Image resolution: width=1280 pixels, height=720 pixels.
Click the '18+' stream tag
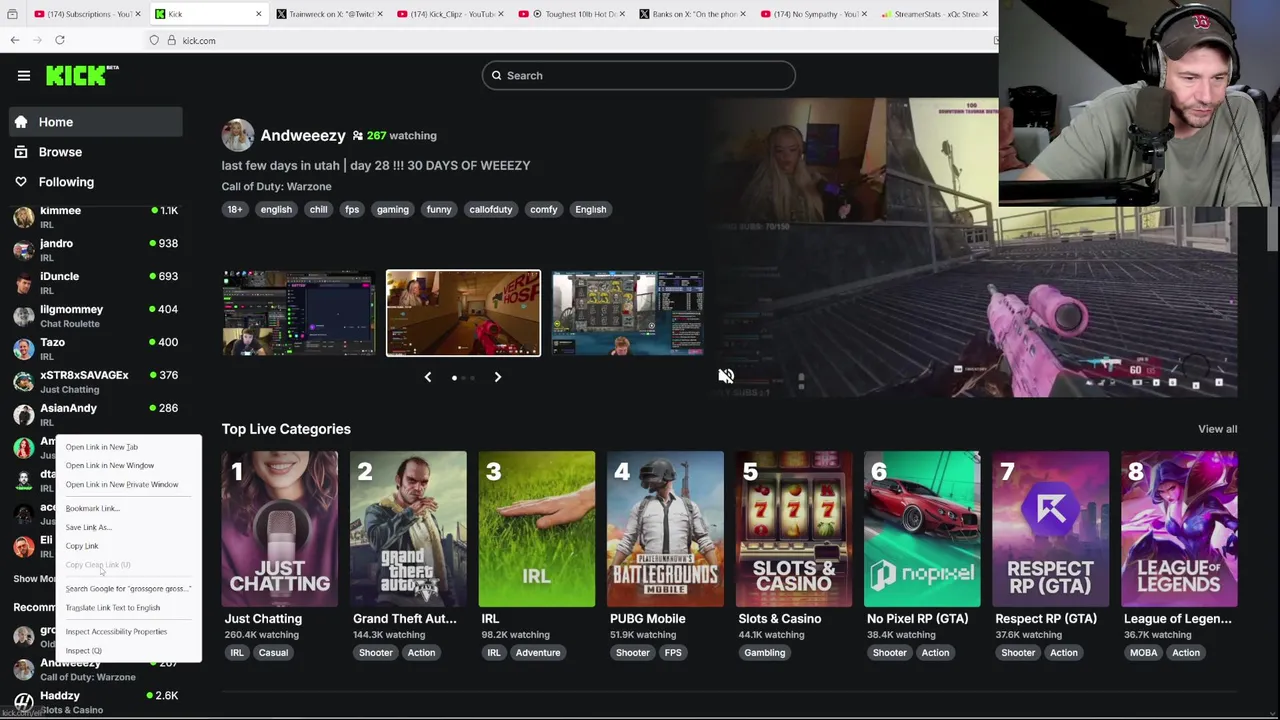click(235, 210)
